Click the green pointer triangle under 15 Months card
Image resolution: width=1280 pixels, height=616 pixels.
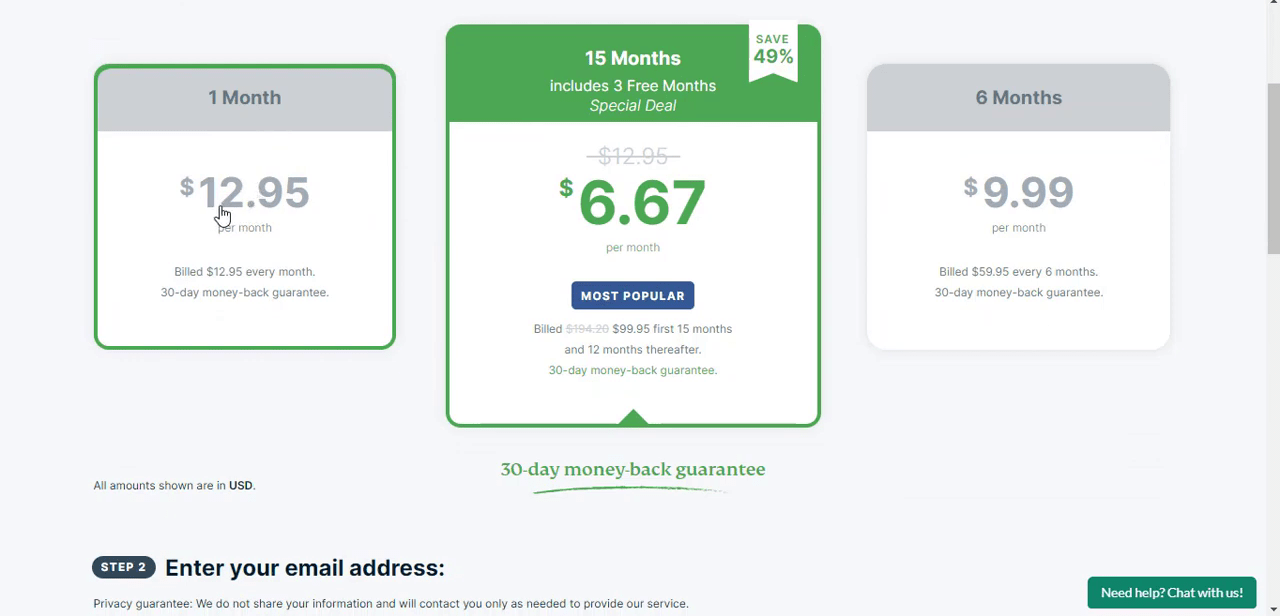pos(633,417)
